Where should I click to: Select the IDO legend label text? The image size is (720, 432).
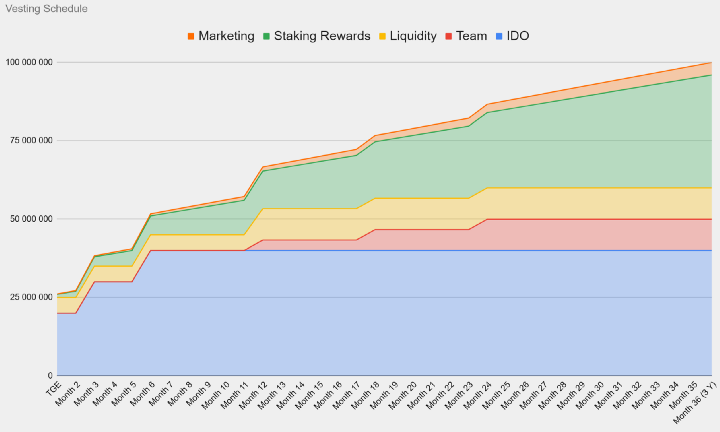(x=518, y=36)
